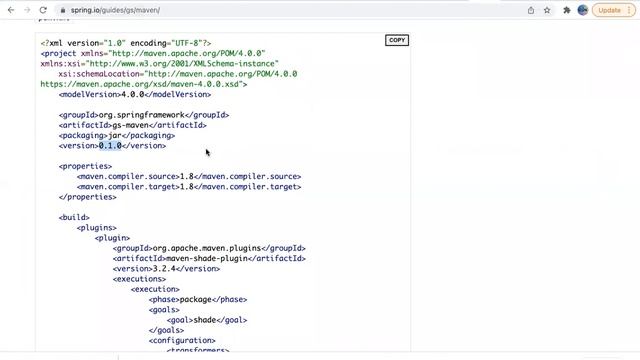The width and height of the screenshot is (640, 360).
Task: Click the org.apache.maven.plugins groupId line
Action: [x=209, y=248]
